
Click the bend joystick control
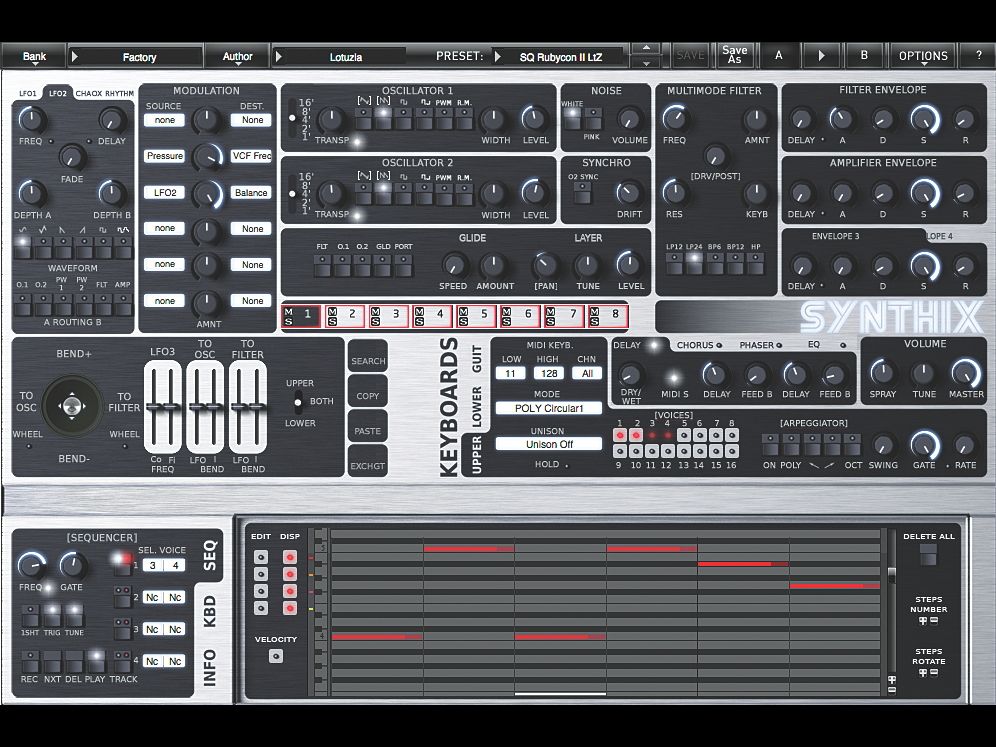71,406
